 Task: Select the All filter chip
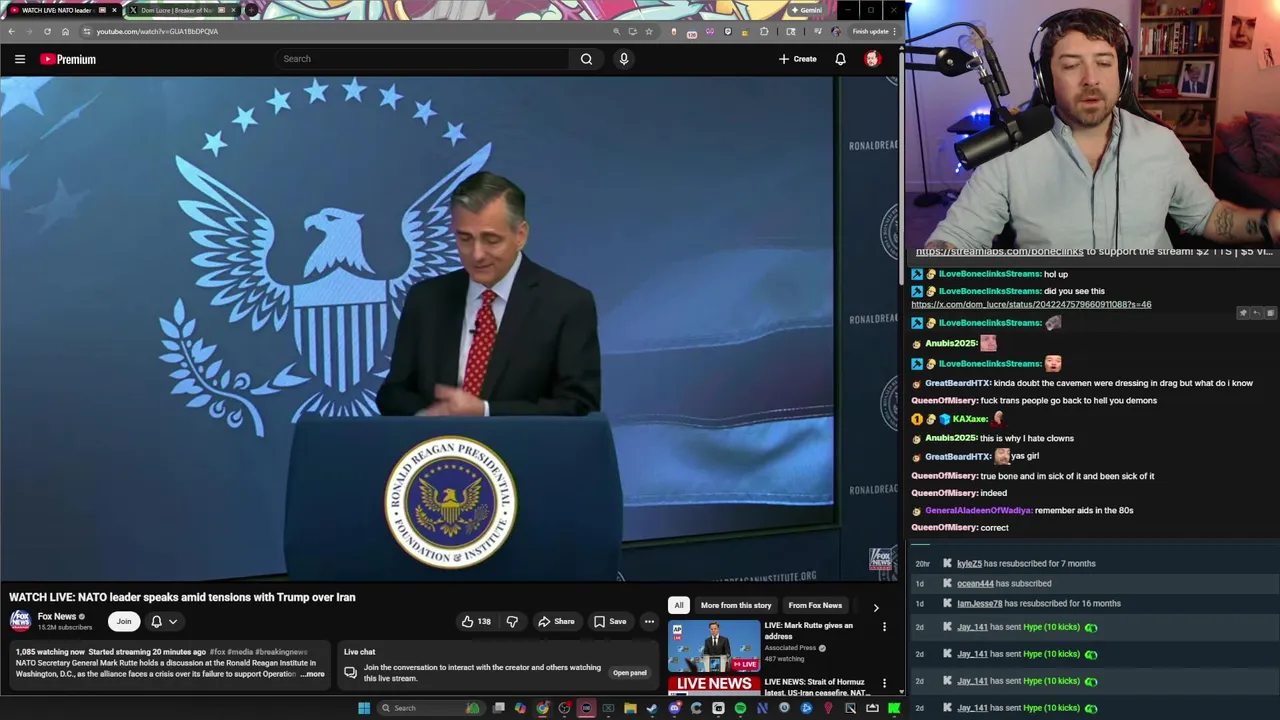[x=679, y=605]
